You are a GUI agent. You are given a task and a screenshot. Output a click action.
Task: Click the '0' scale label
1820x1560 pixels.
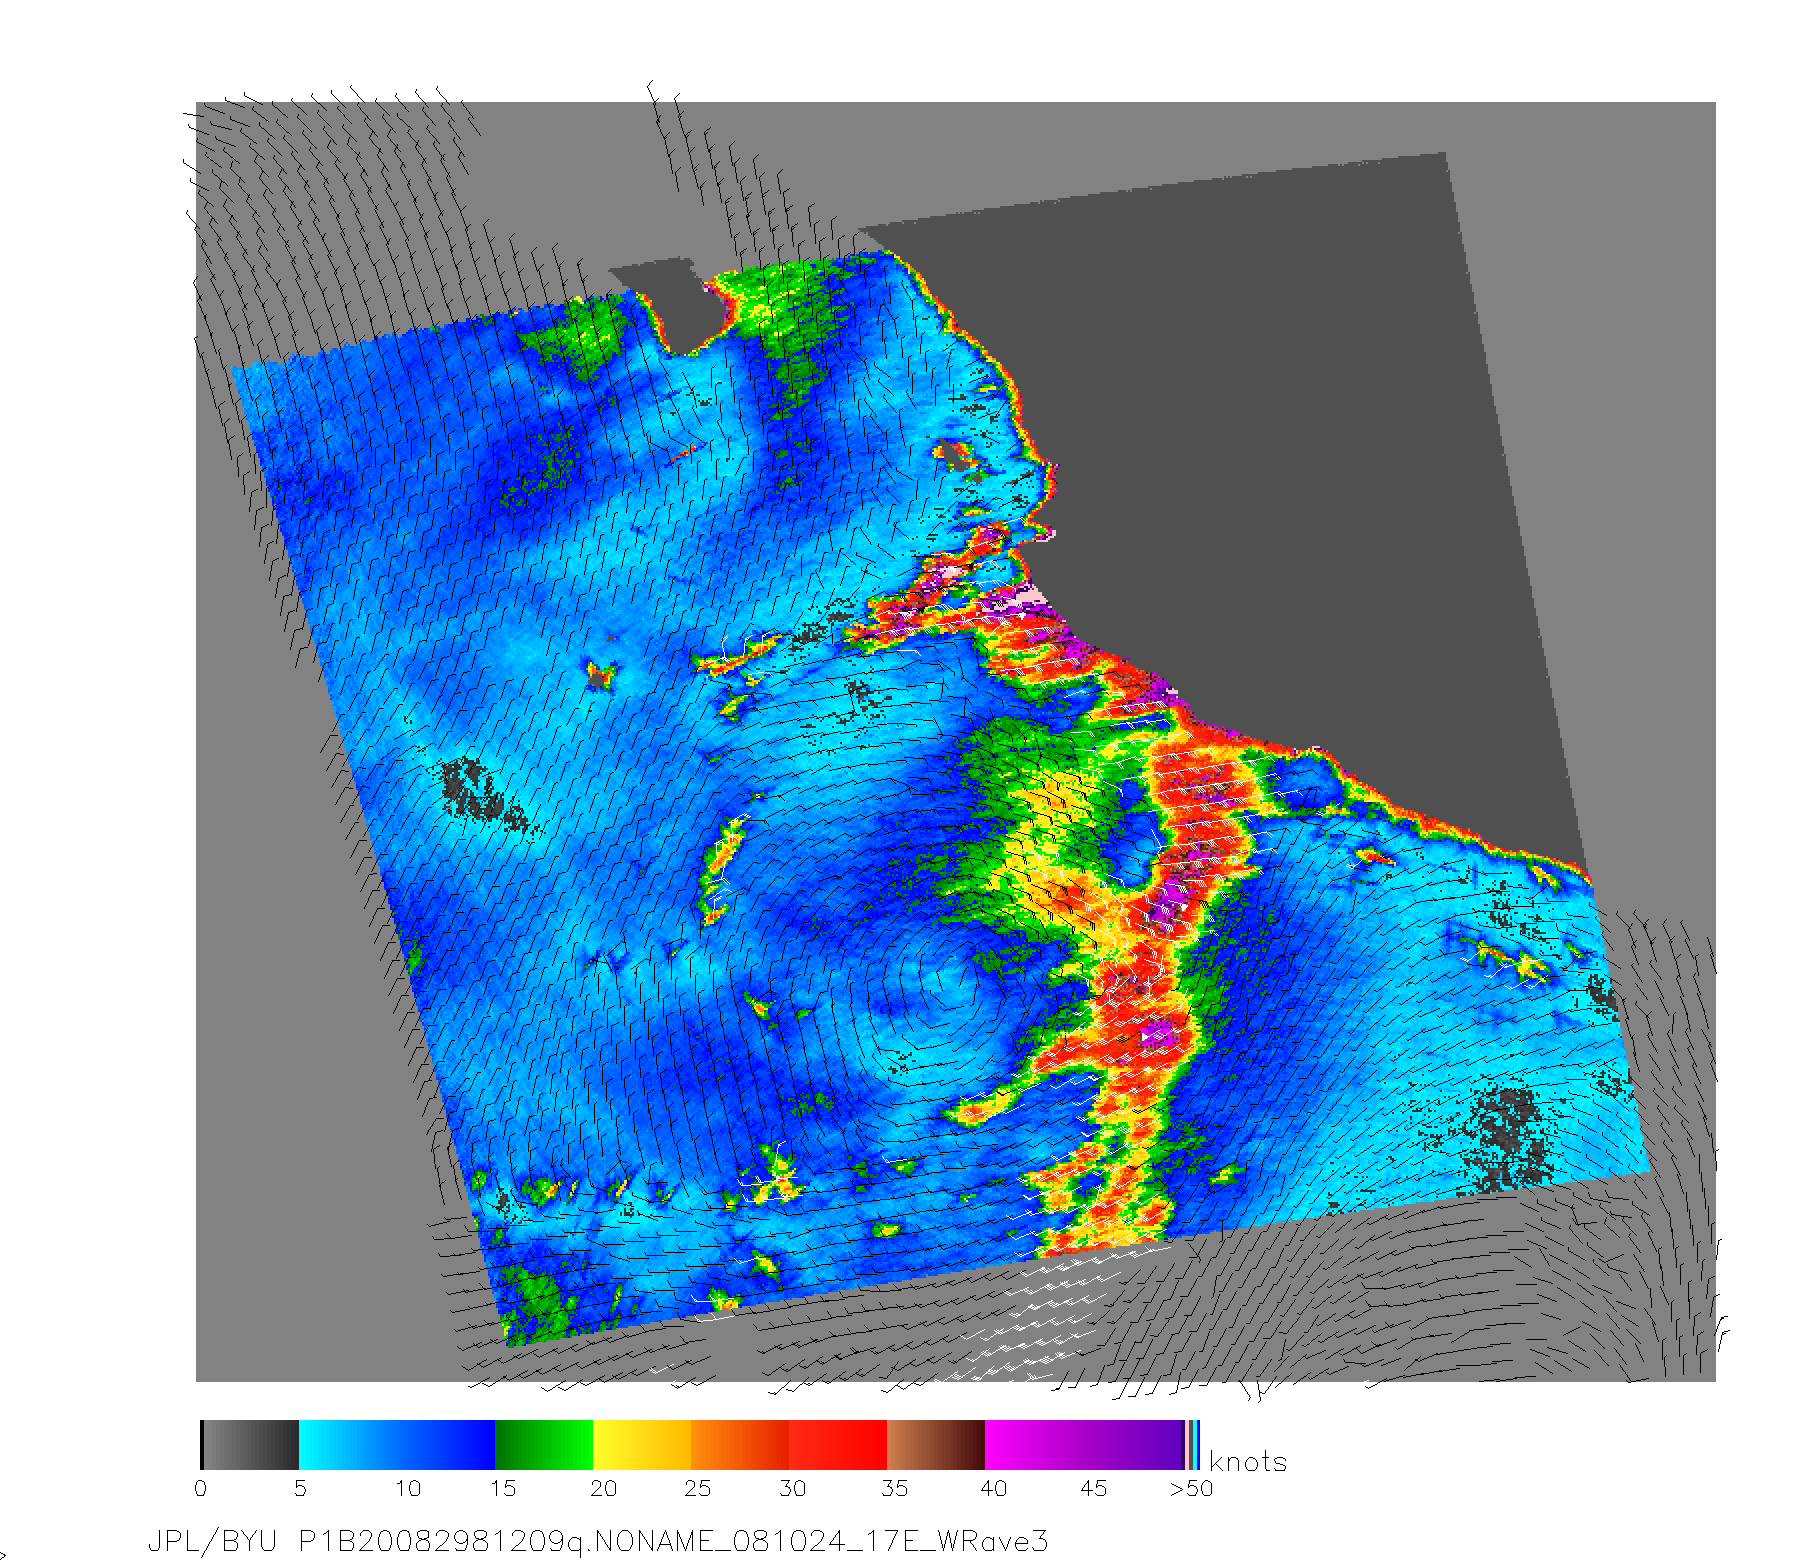[x=201, y=1488]
